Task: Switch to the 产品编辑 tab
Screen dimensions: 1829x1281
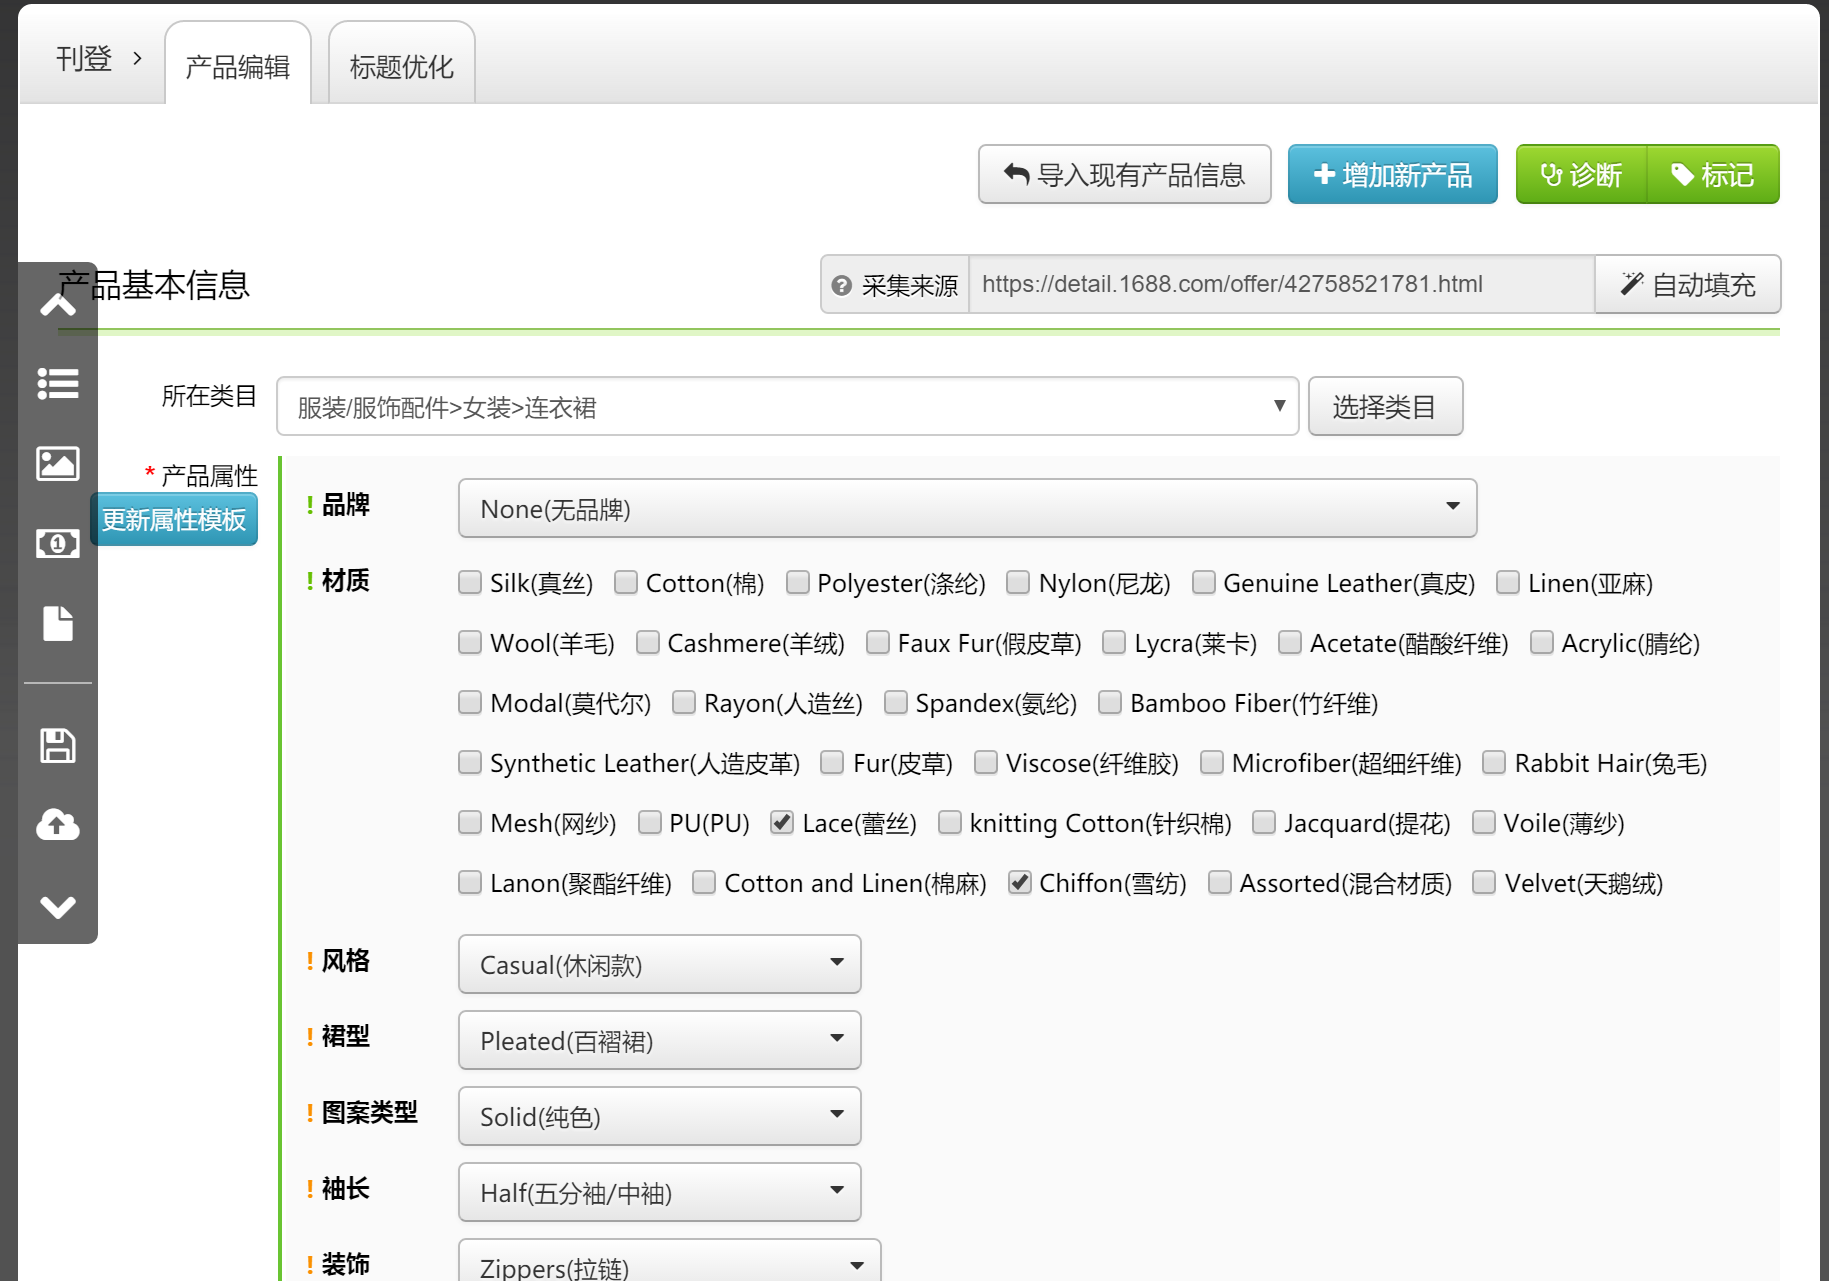Action: [x=238, y=64]
